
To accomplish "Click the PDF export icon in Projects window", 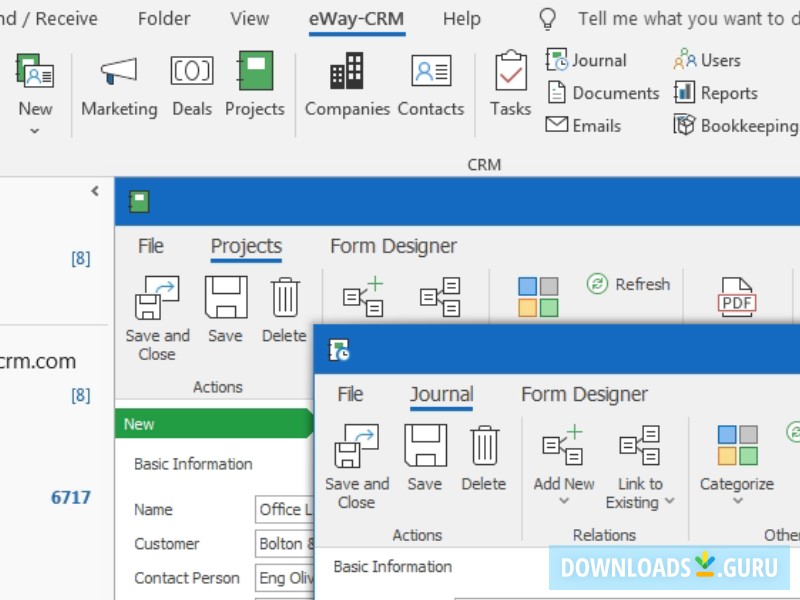I will [x=736, y=297].
